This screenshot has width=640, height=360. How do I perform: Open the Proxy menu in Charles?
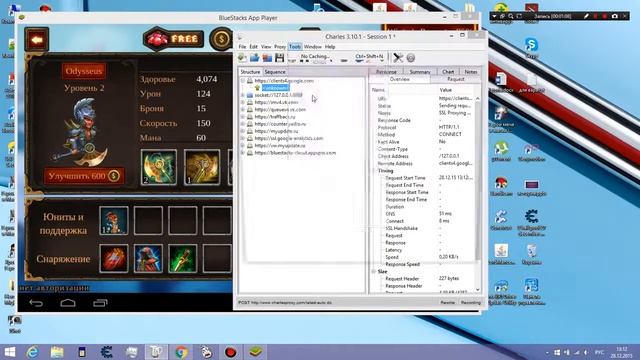(280, 47)
